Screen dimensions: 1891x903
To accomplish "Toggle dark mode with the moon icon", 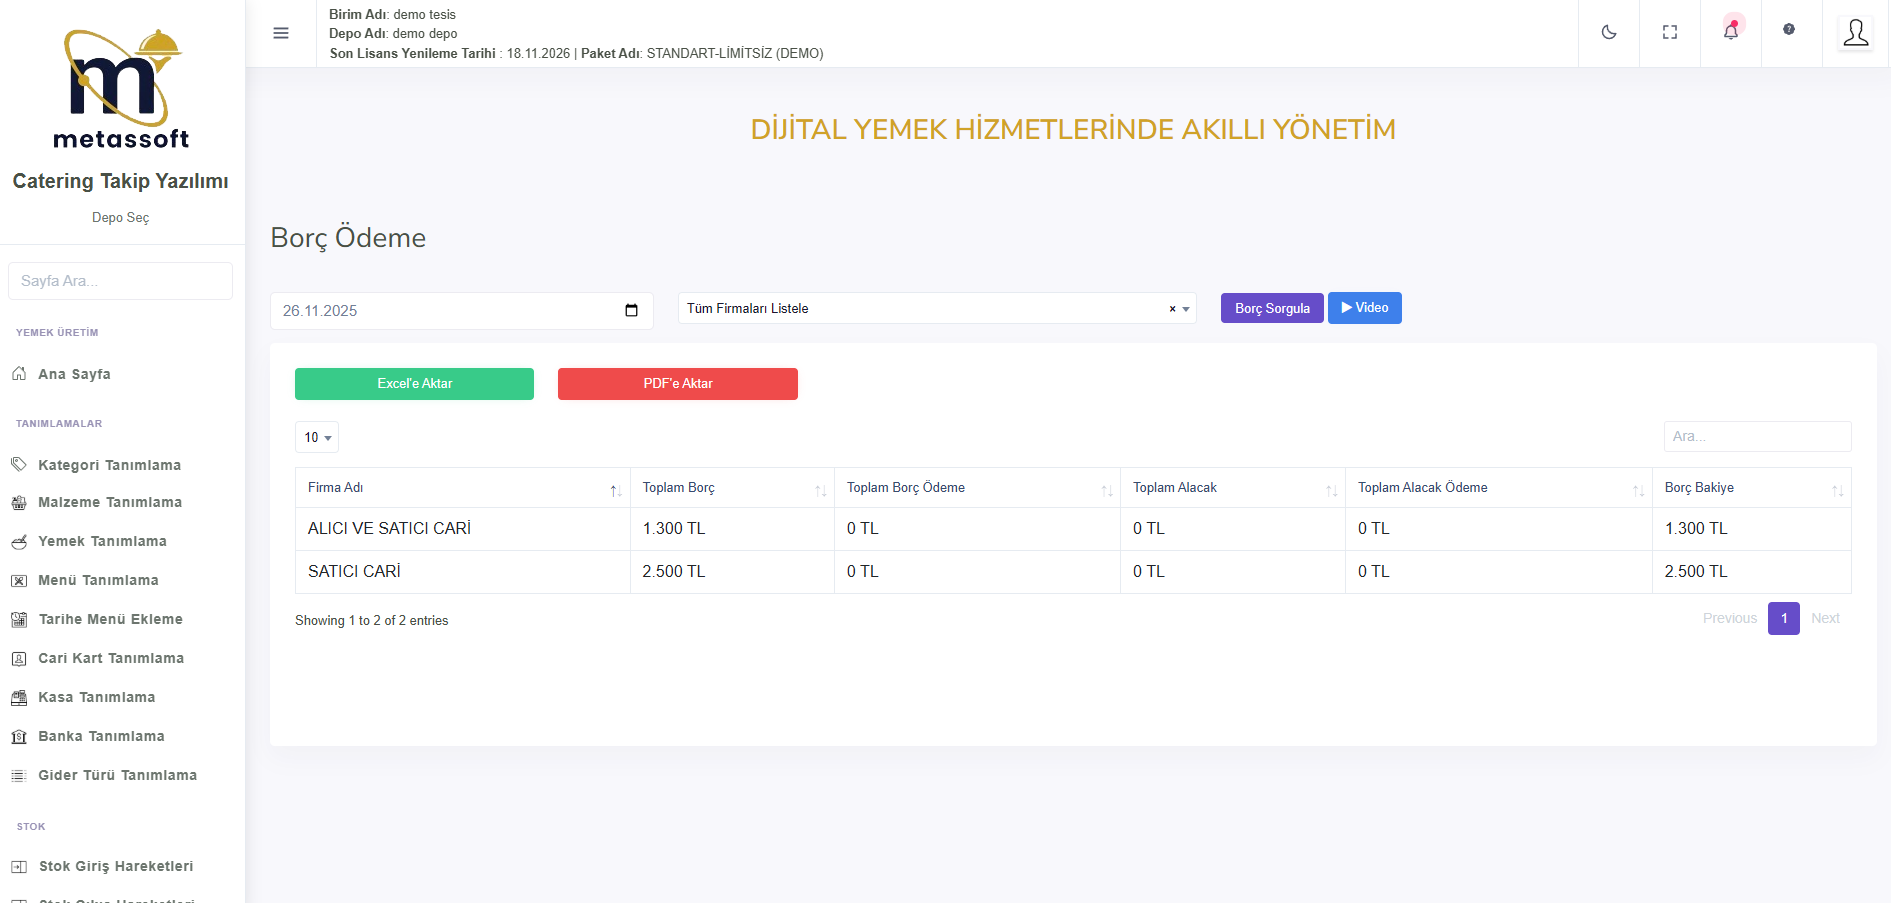I will [x=1608, y=32].
